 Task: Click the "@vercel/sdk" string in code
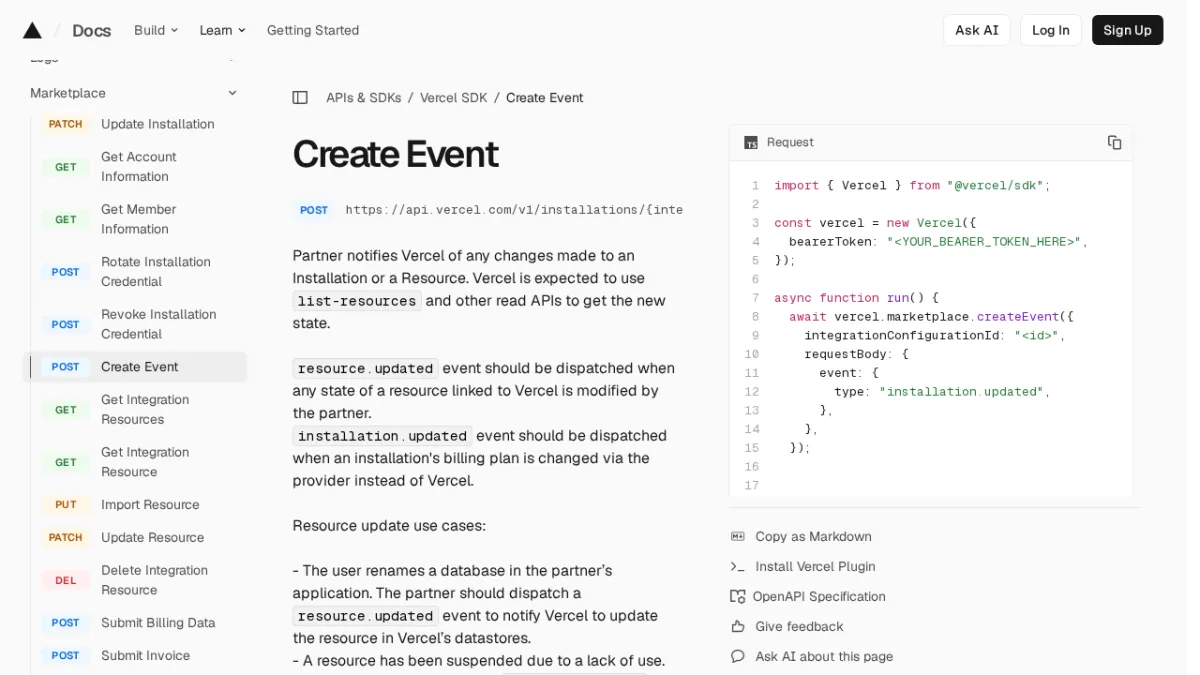(995, 186)
